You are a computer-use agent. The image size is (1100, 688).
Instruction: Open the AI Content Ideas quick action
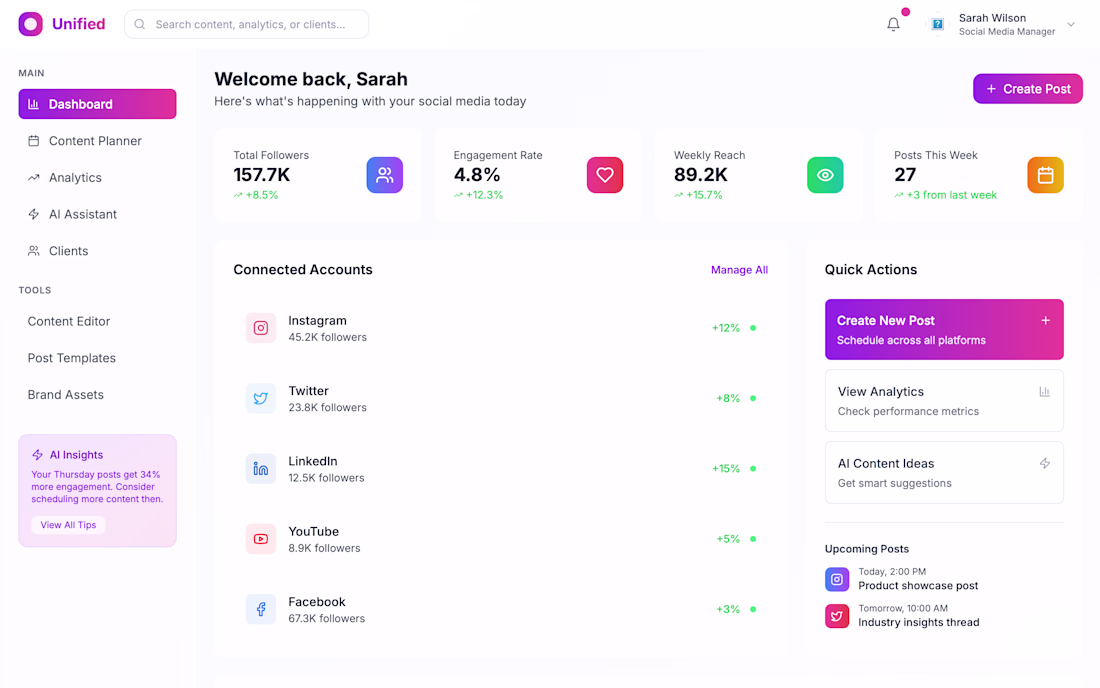(x=944, y=473)
